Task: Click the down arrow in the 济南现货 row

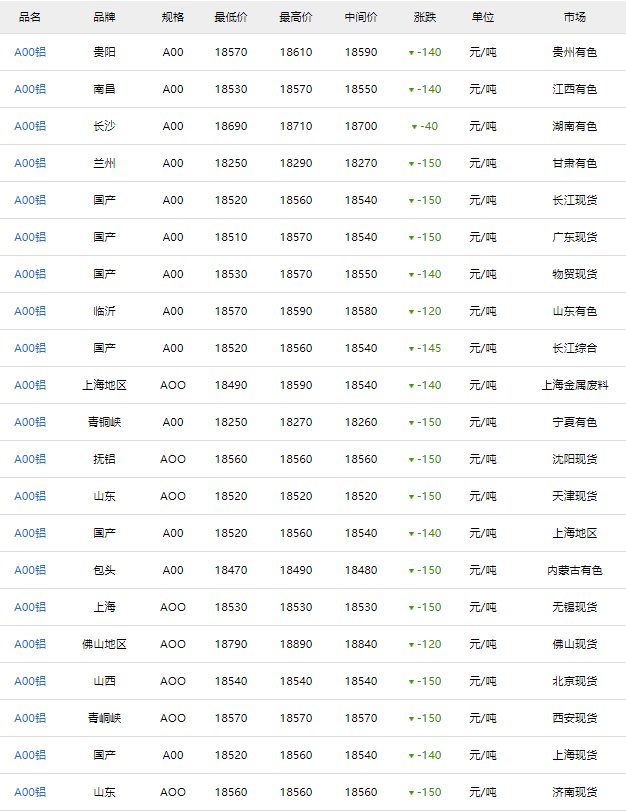Action: 411,793
